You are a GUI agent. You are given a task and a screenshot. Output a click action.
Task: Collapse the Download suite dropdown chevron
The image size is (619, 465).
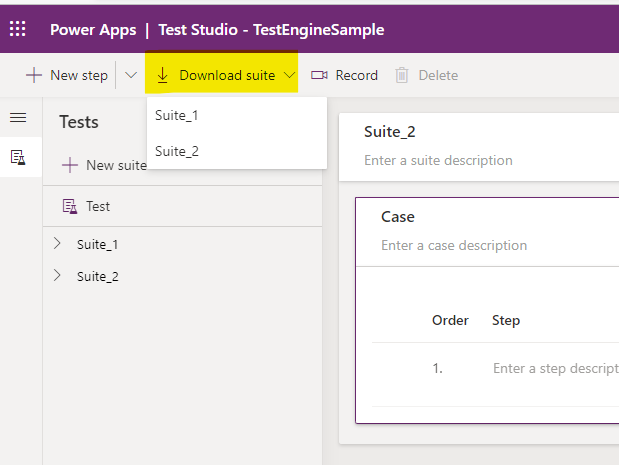point(290,75)
